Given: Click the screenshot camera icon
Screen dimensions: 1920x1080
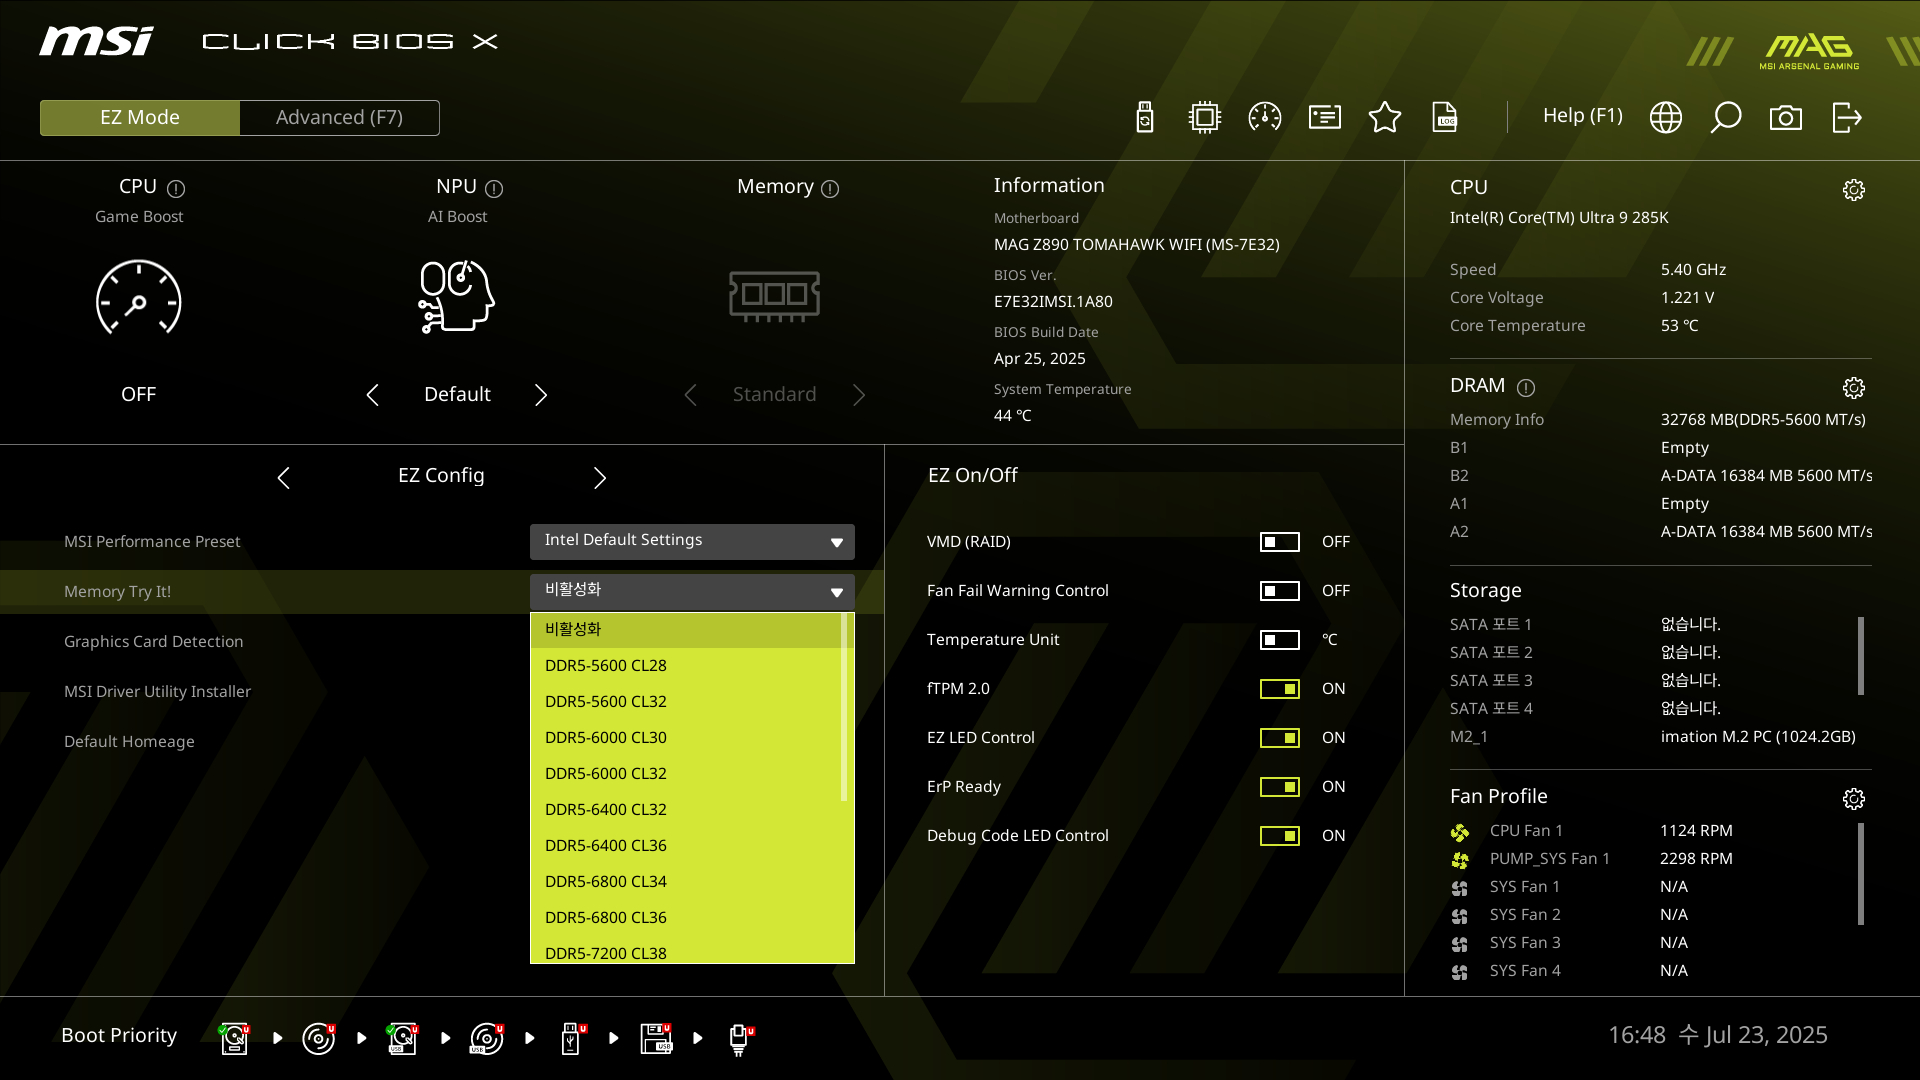Looking at the screenshot, I should 1785,117.
